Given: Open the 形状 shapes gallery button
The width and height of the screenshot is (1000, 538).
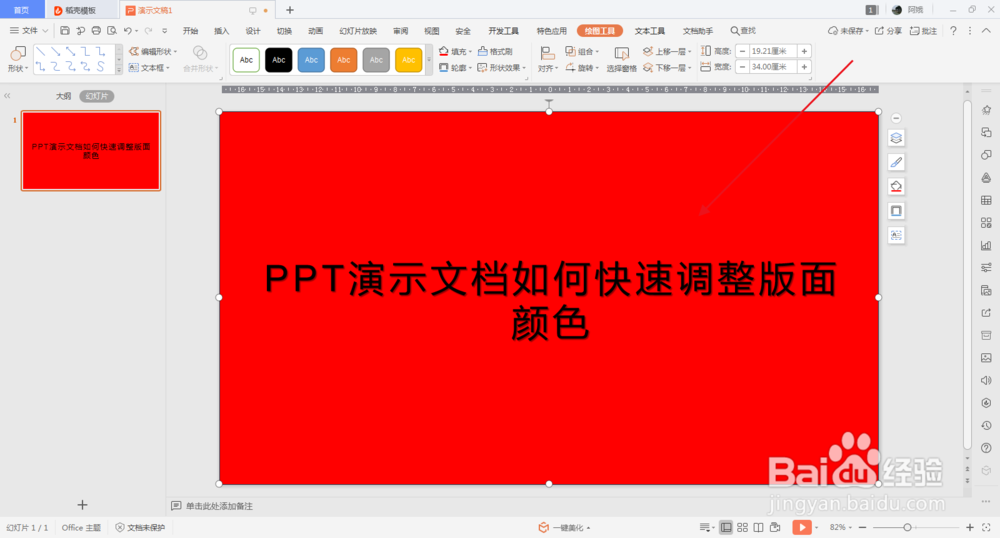Looking at the screenshot, I should (17, 59).
